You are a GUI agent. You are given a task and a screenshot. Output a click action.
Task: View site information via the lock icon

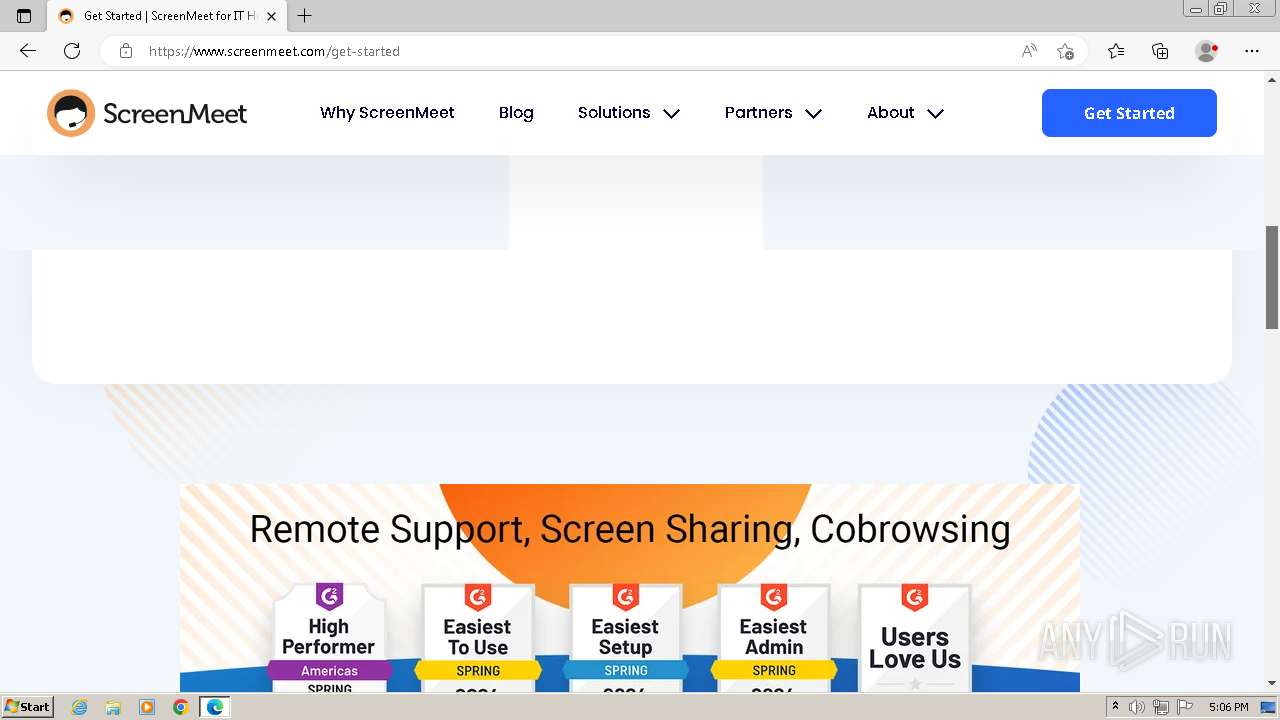pyautogui.click(x=126, y=51)
